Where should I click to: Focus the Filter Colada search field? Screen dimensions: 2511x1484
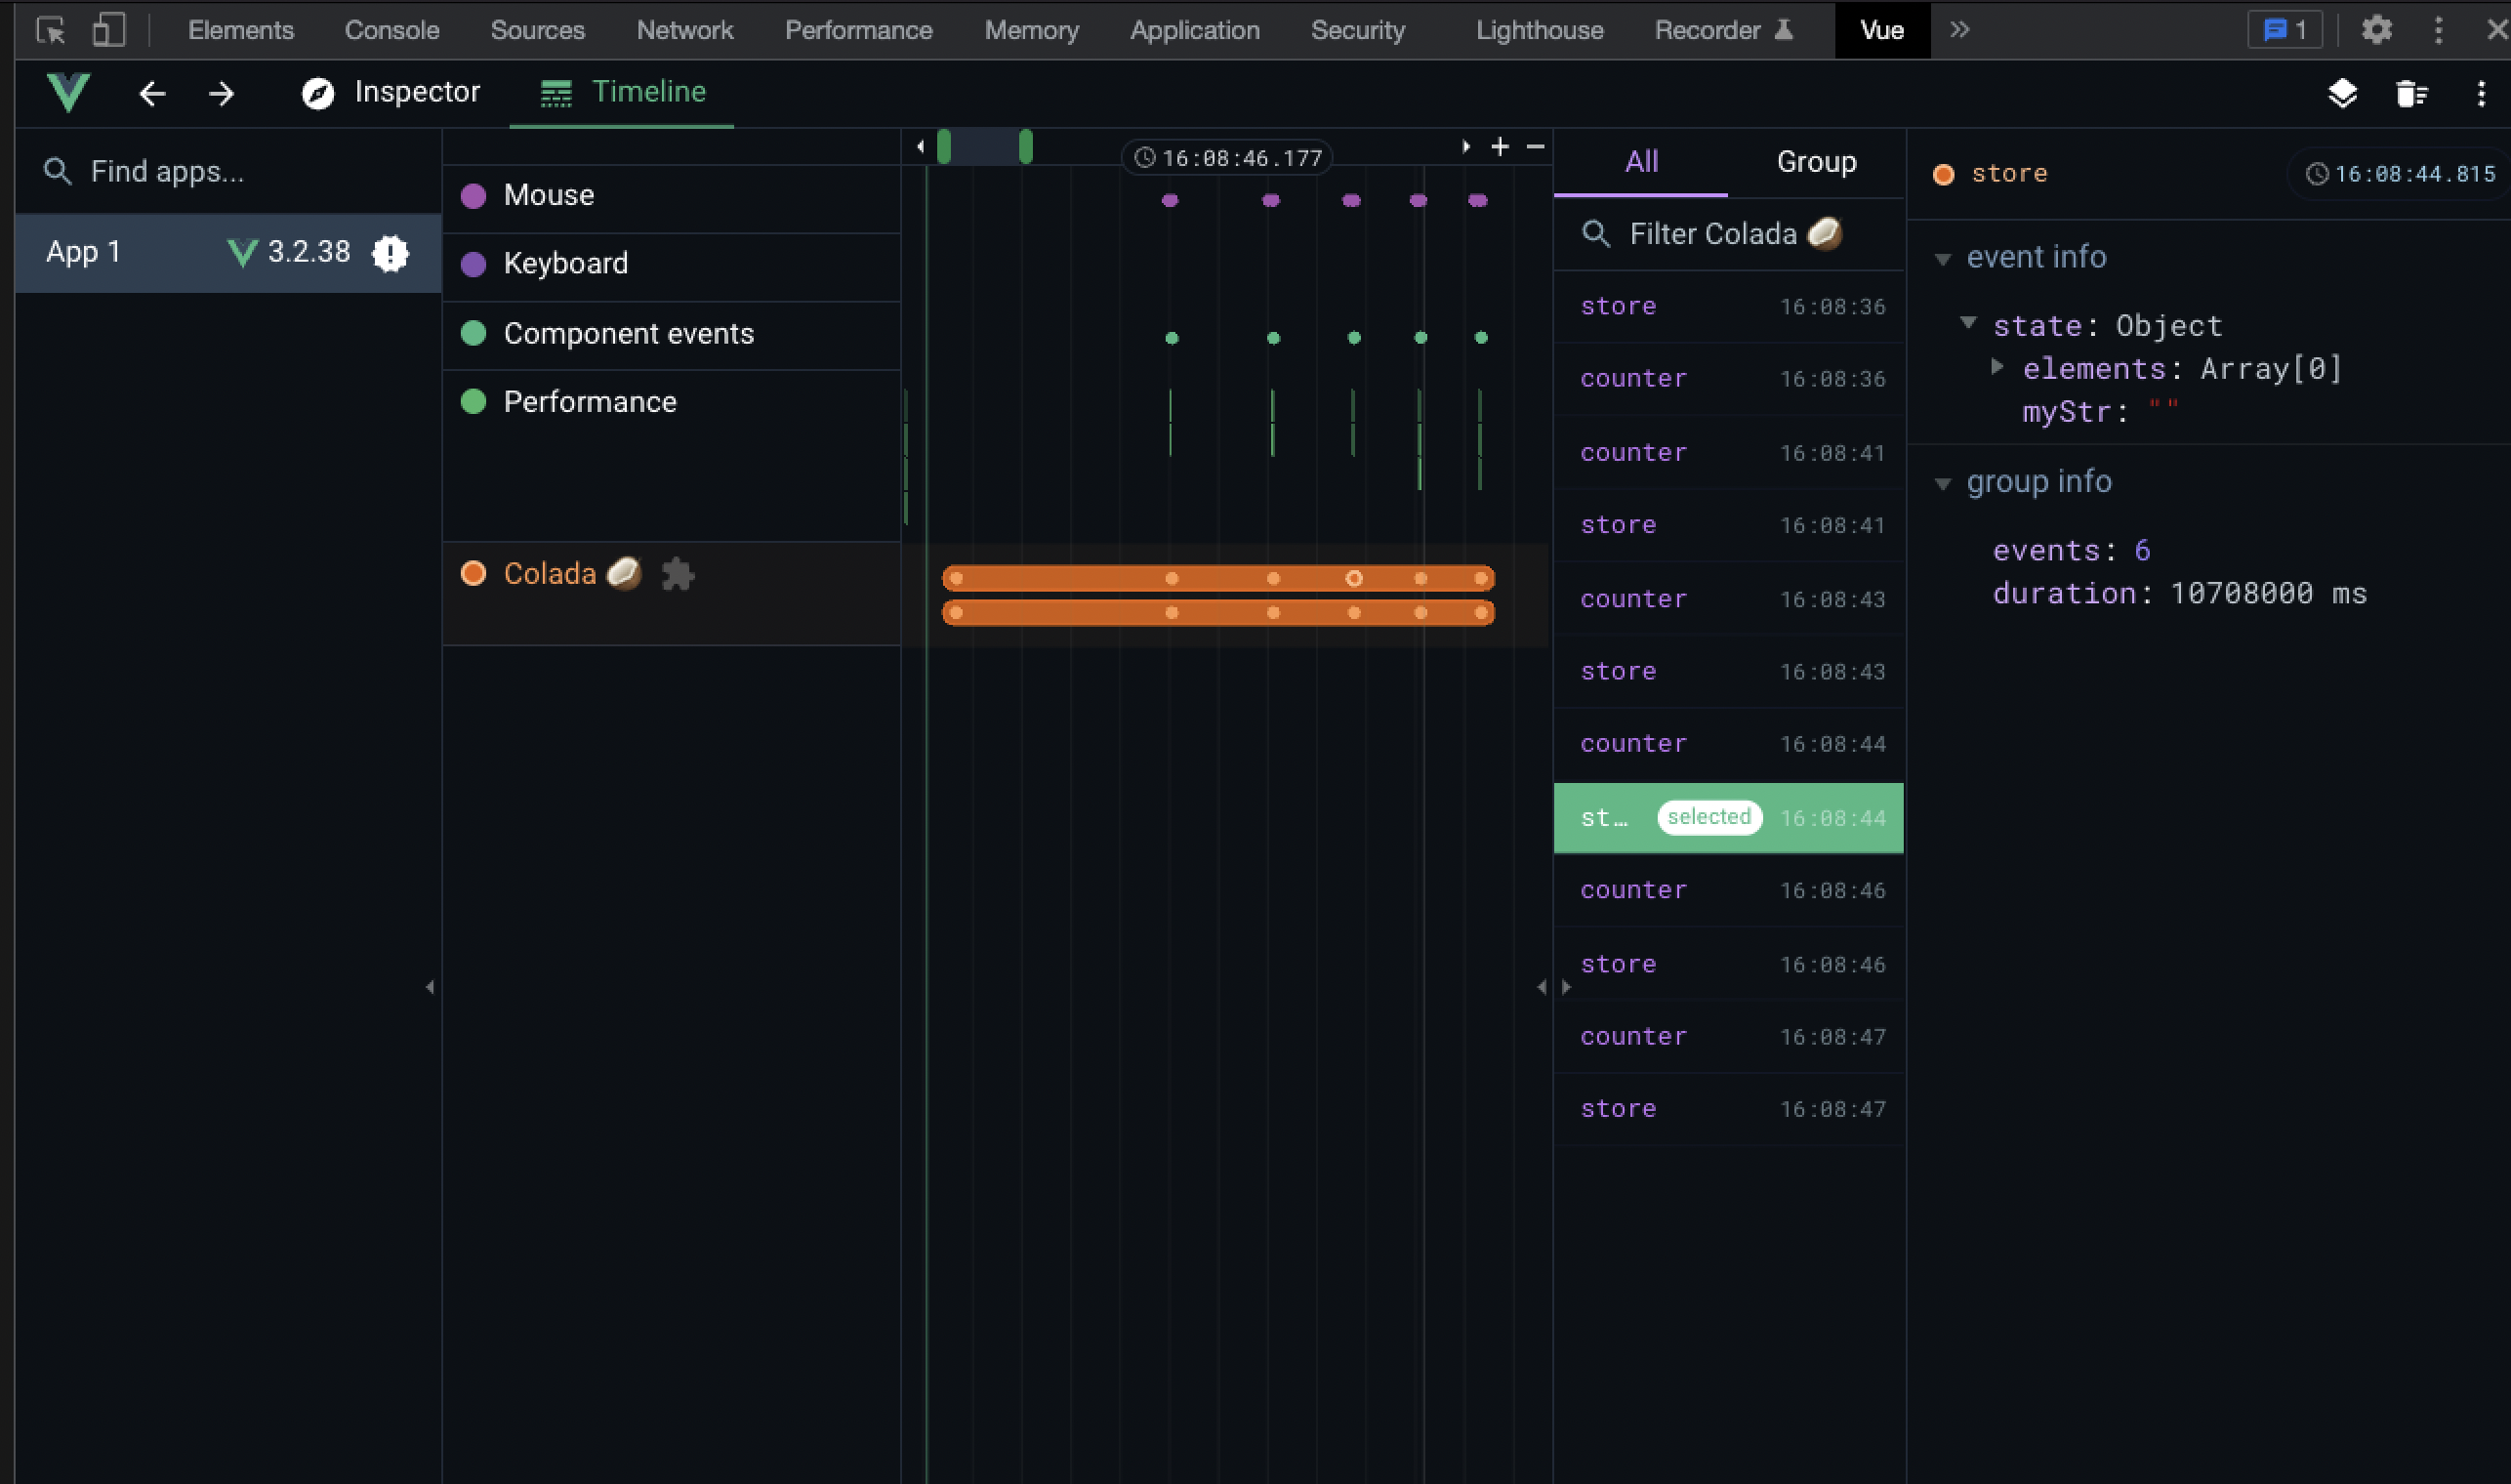point(1712,234)
